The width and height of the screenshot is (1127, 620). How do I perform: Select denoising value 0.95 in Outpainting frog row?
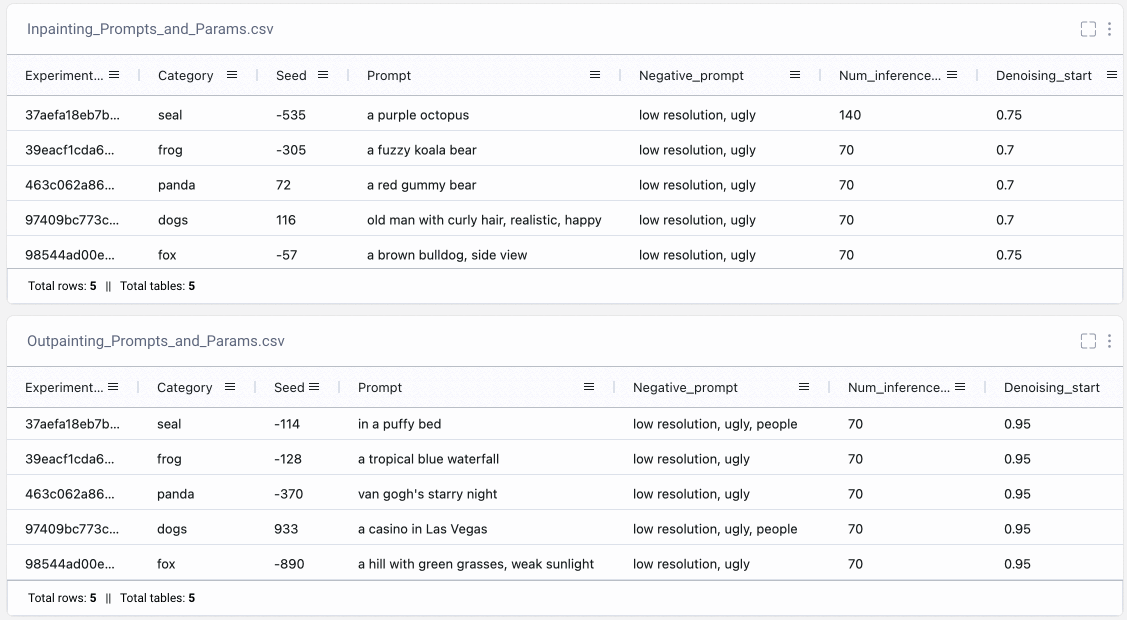[x=1017, y=459]
